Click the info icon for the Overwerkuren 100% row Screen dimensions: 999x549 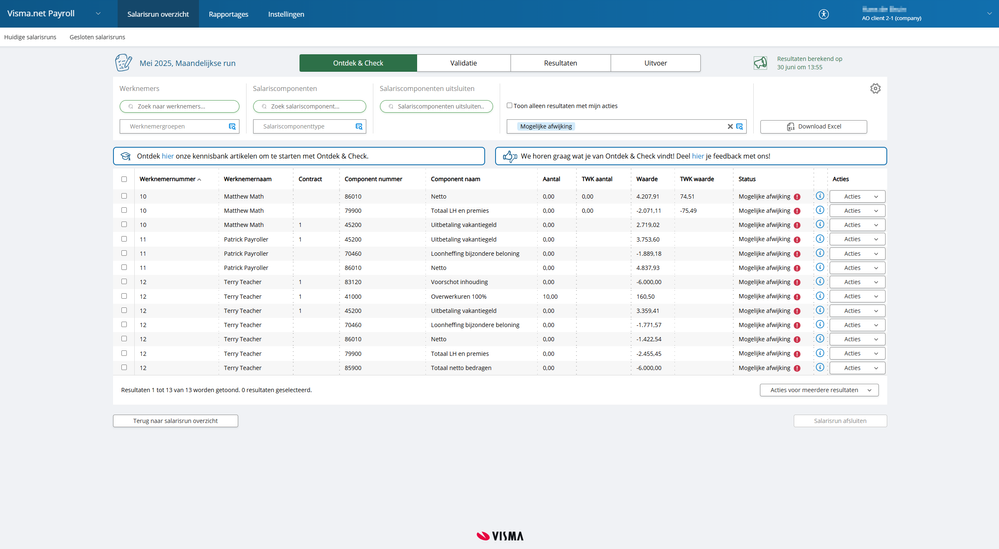[820, 296]
